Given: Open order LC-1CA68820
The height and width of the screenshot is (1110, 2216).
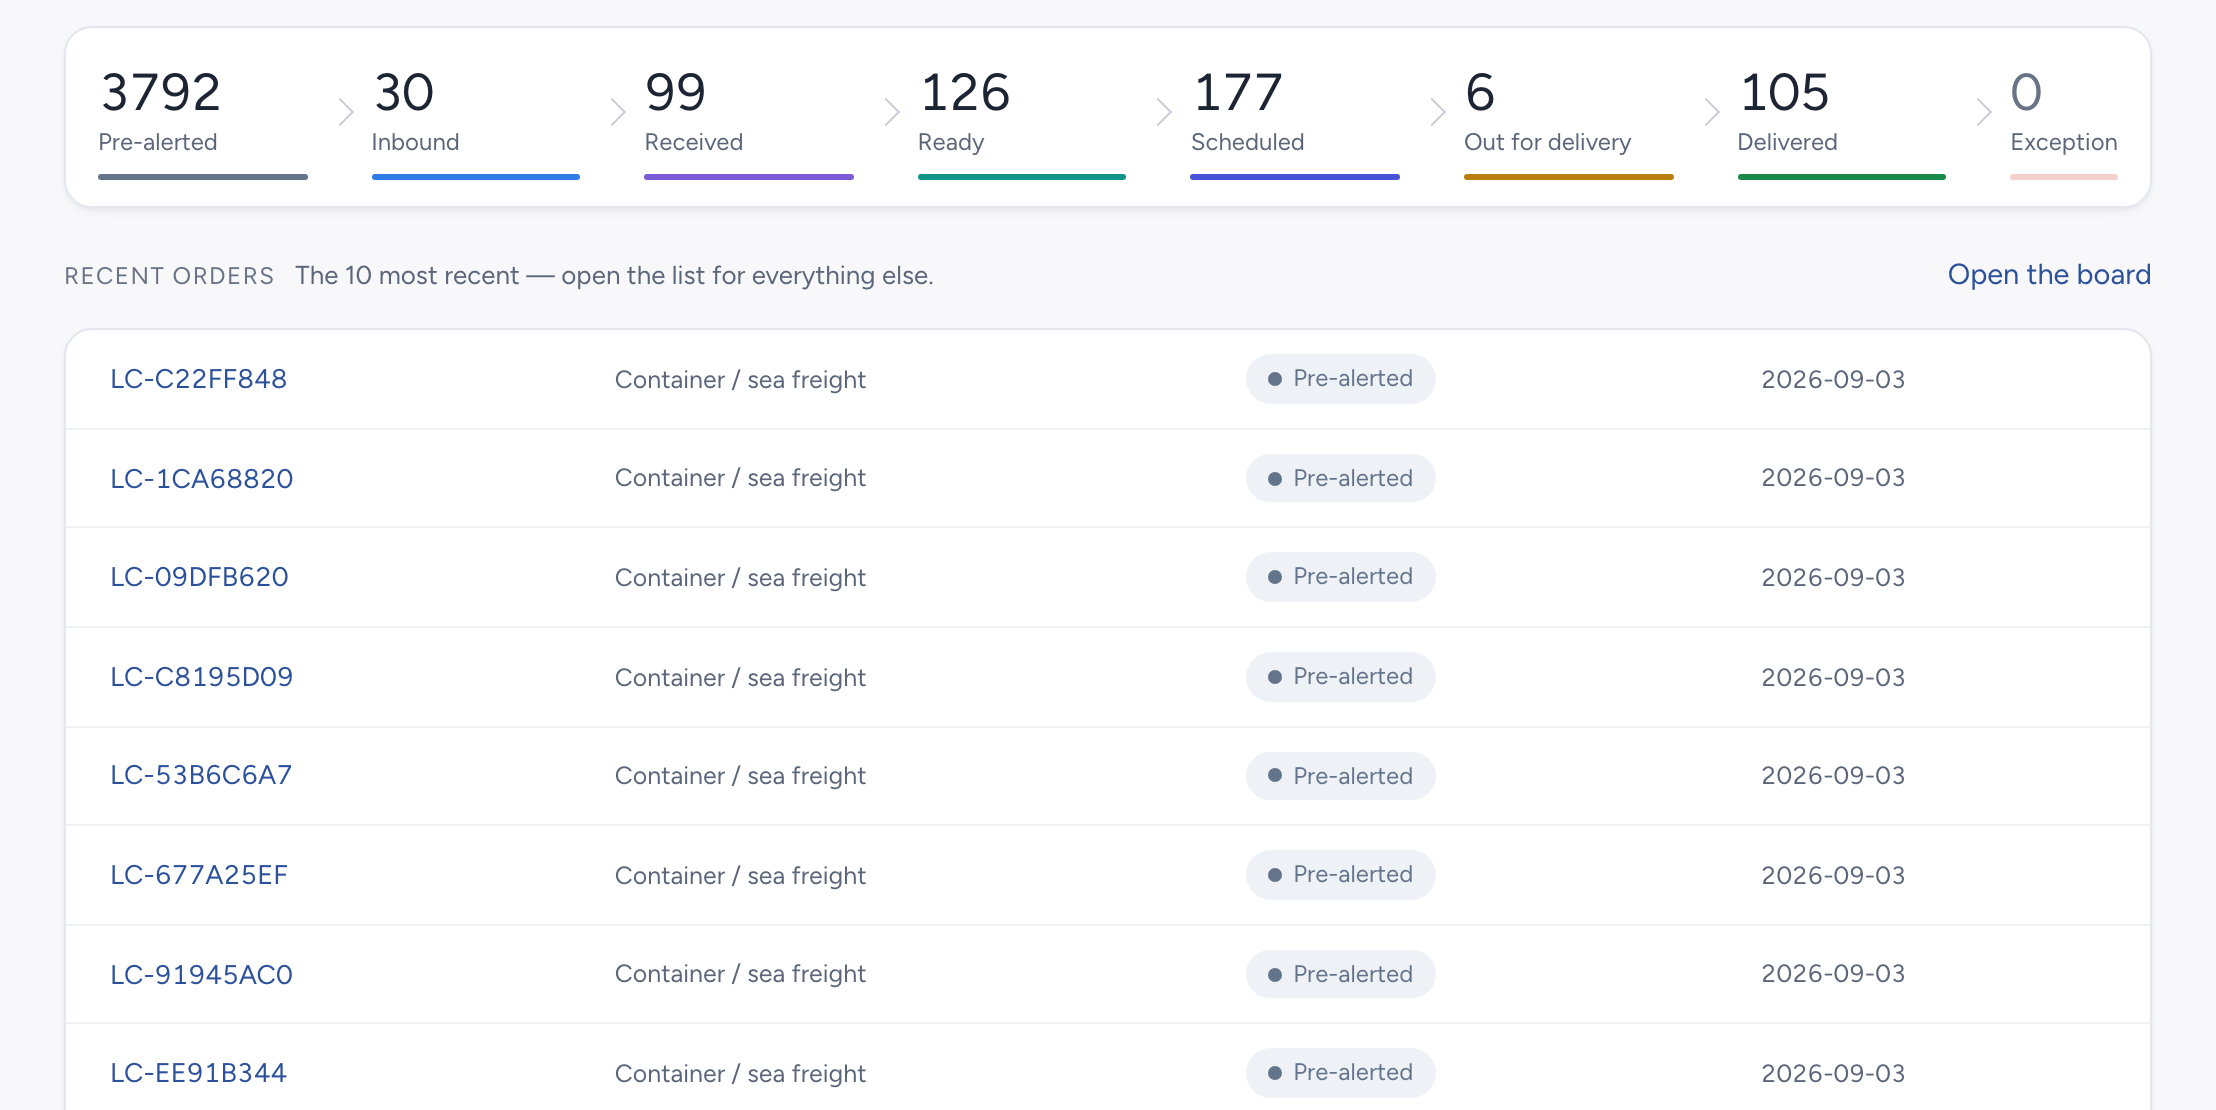Looking at the screenshot, I should 201,478.
